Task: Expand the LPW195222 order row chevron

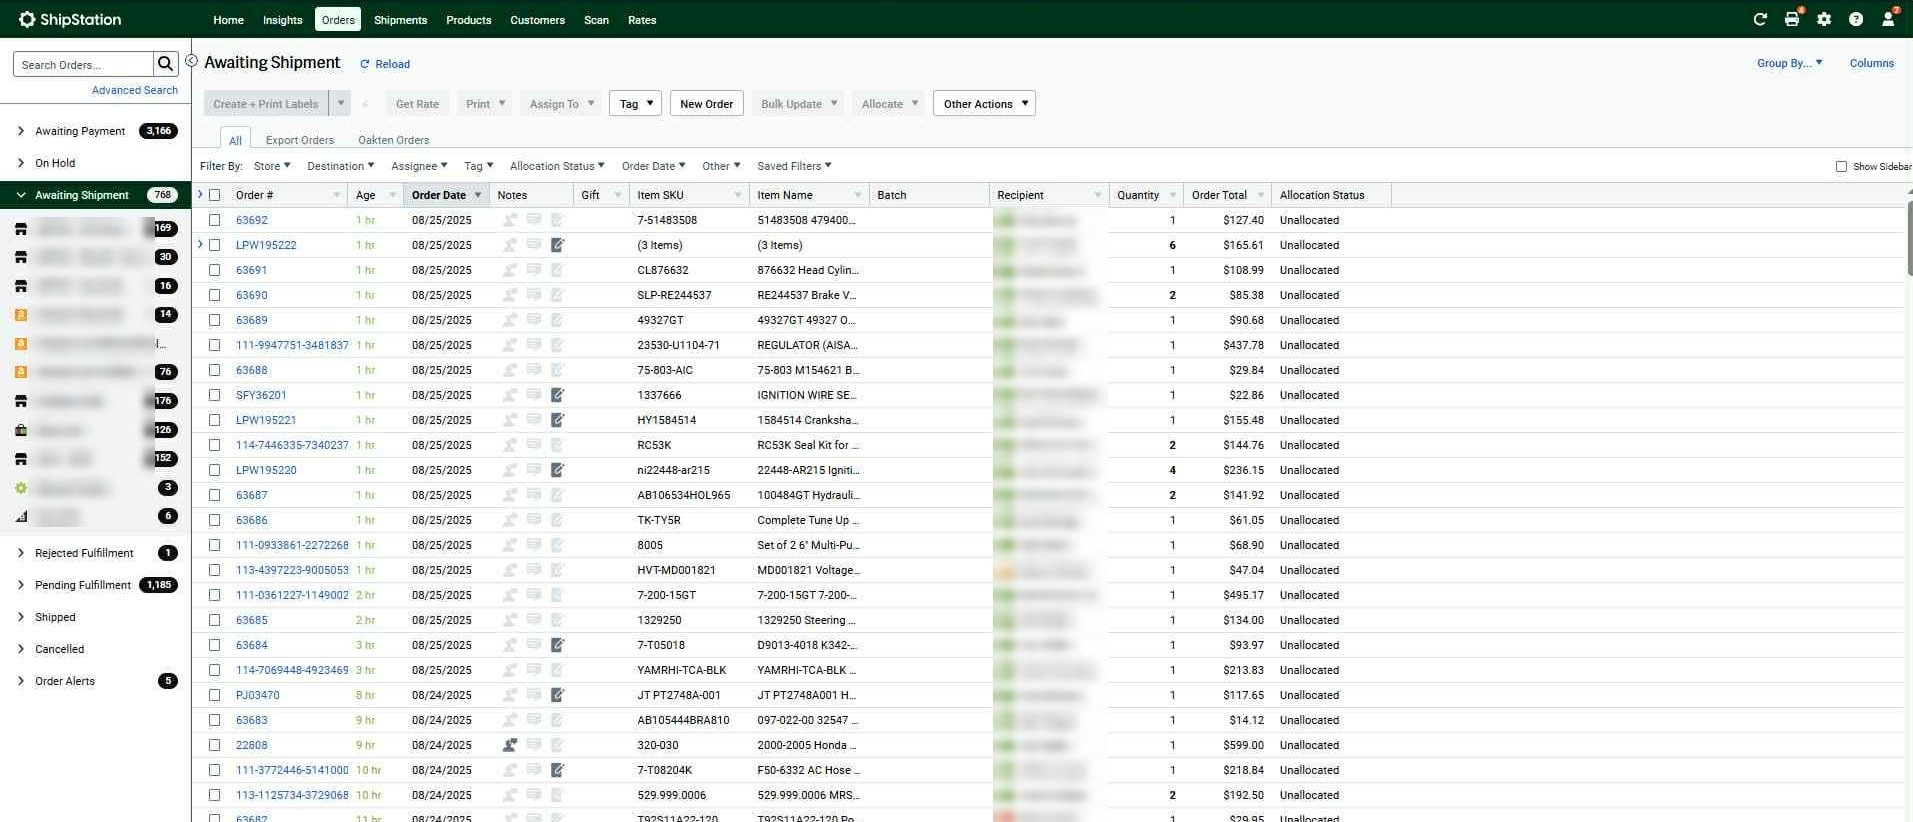Action: (x=200, y=244)
